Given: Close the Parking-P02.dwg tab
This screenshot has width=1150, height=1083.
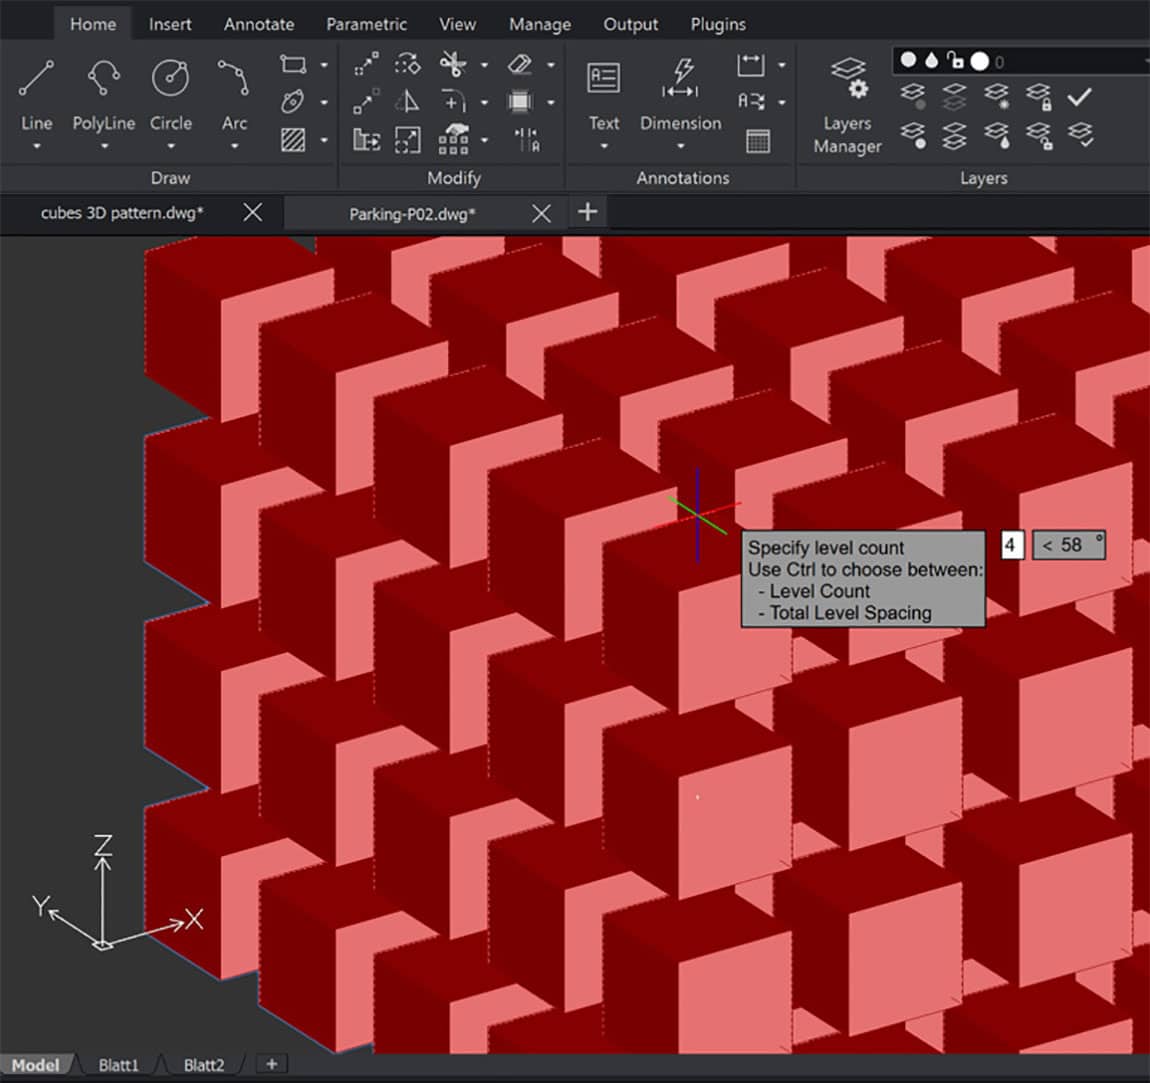Looking at the screenshot, I should [541, 213].
